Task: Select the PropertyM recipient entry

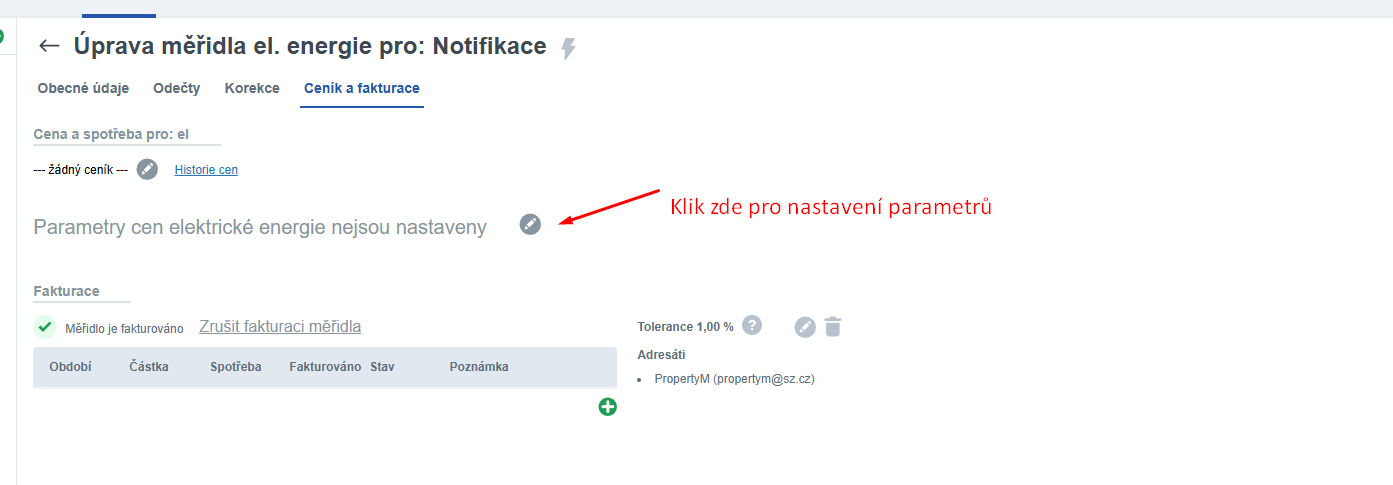Action: (x=734, y=379)
